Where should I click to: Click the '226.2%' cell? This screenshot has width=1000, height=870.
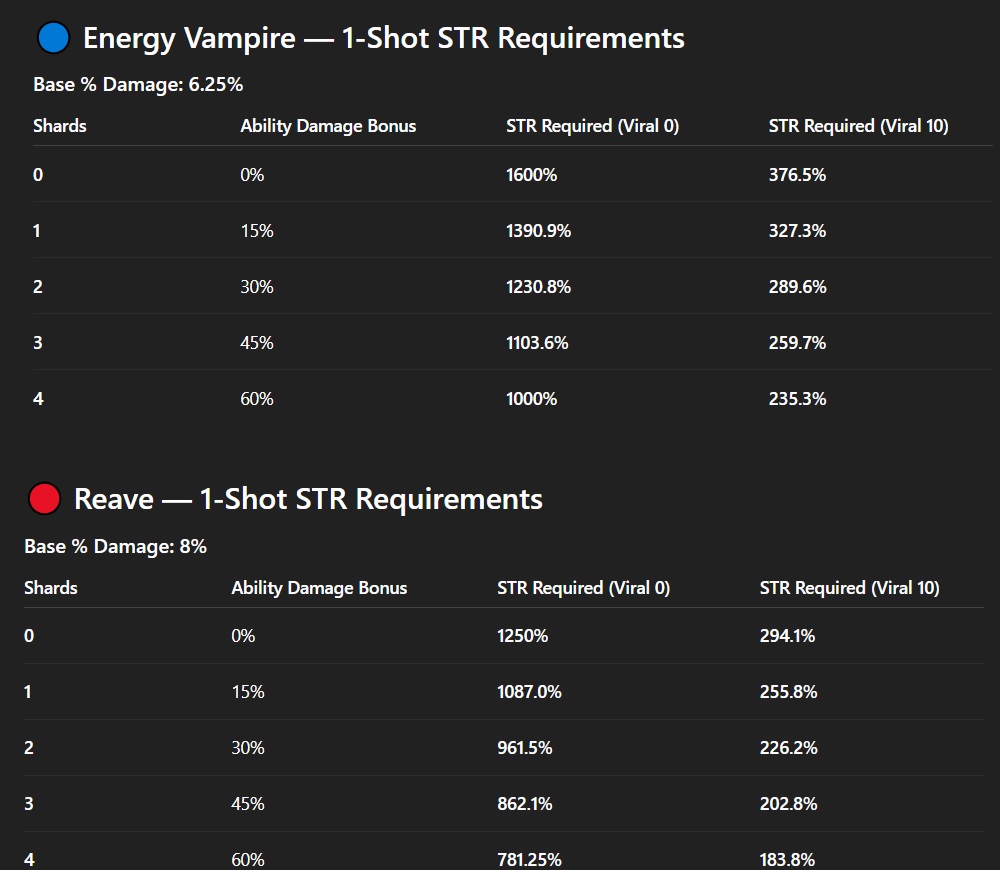pos(788,748)
